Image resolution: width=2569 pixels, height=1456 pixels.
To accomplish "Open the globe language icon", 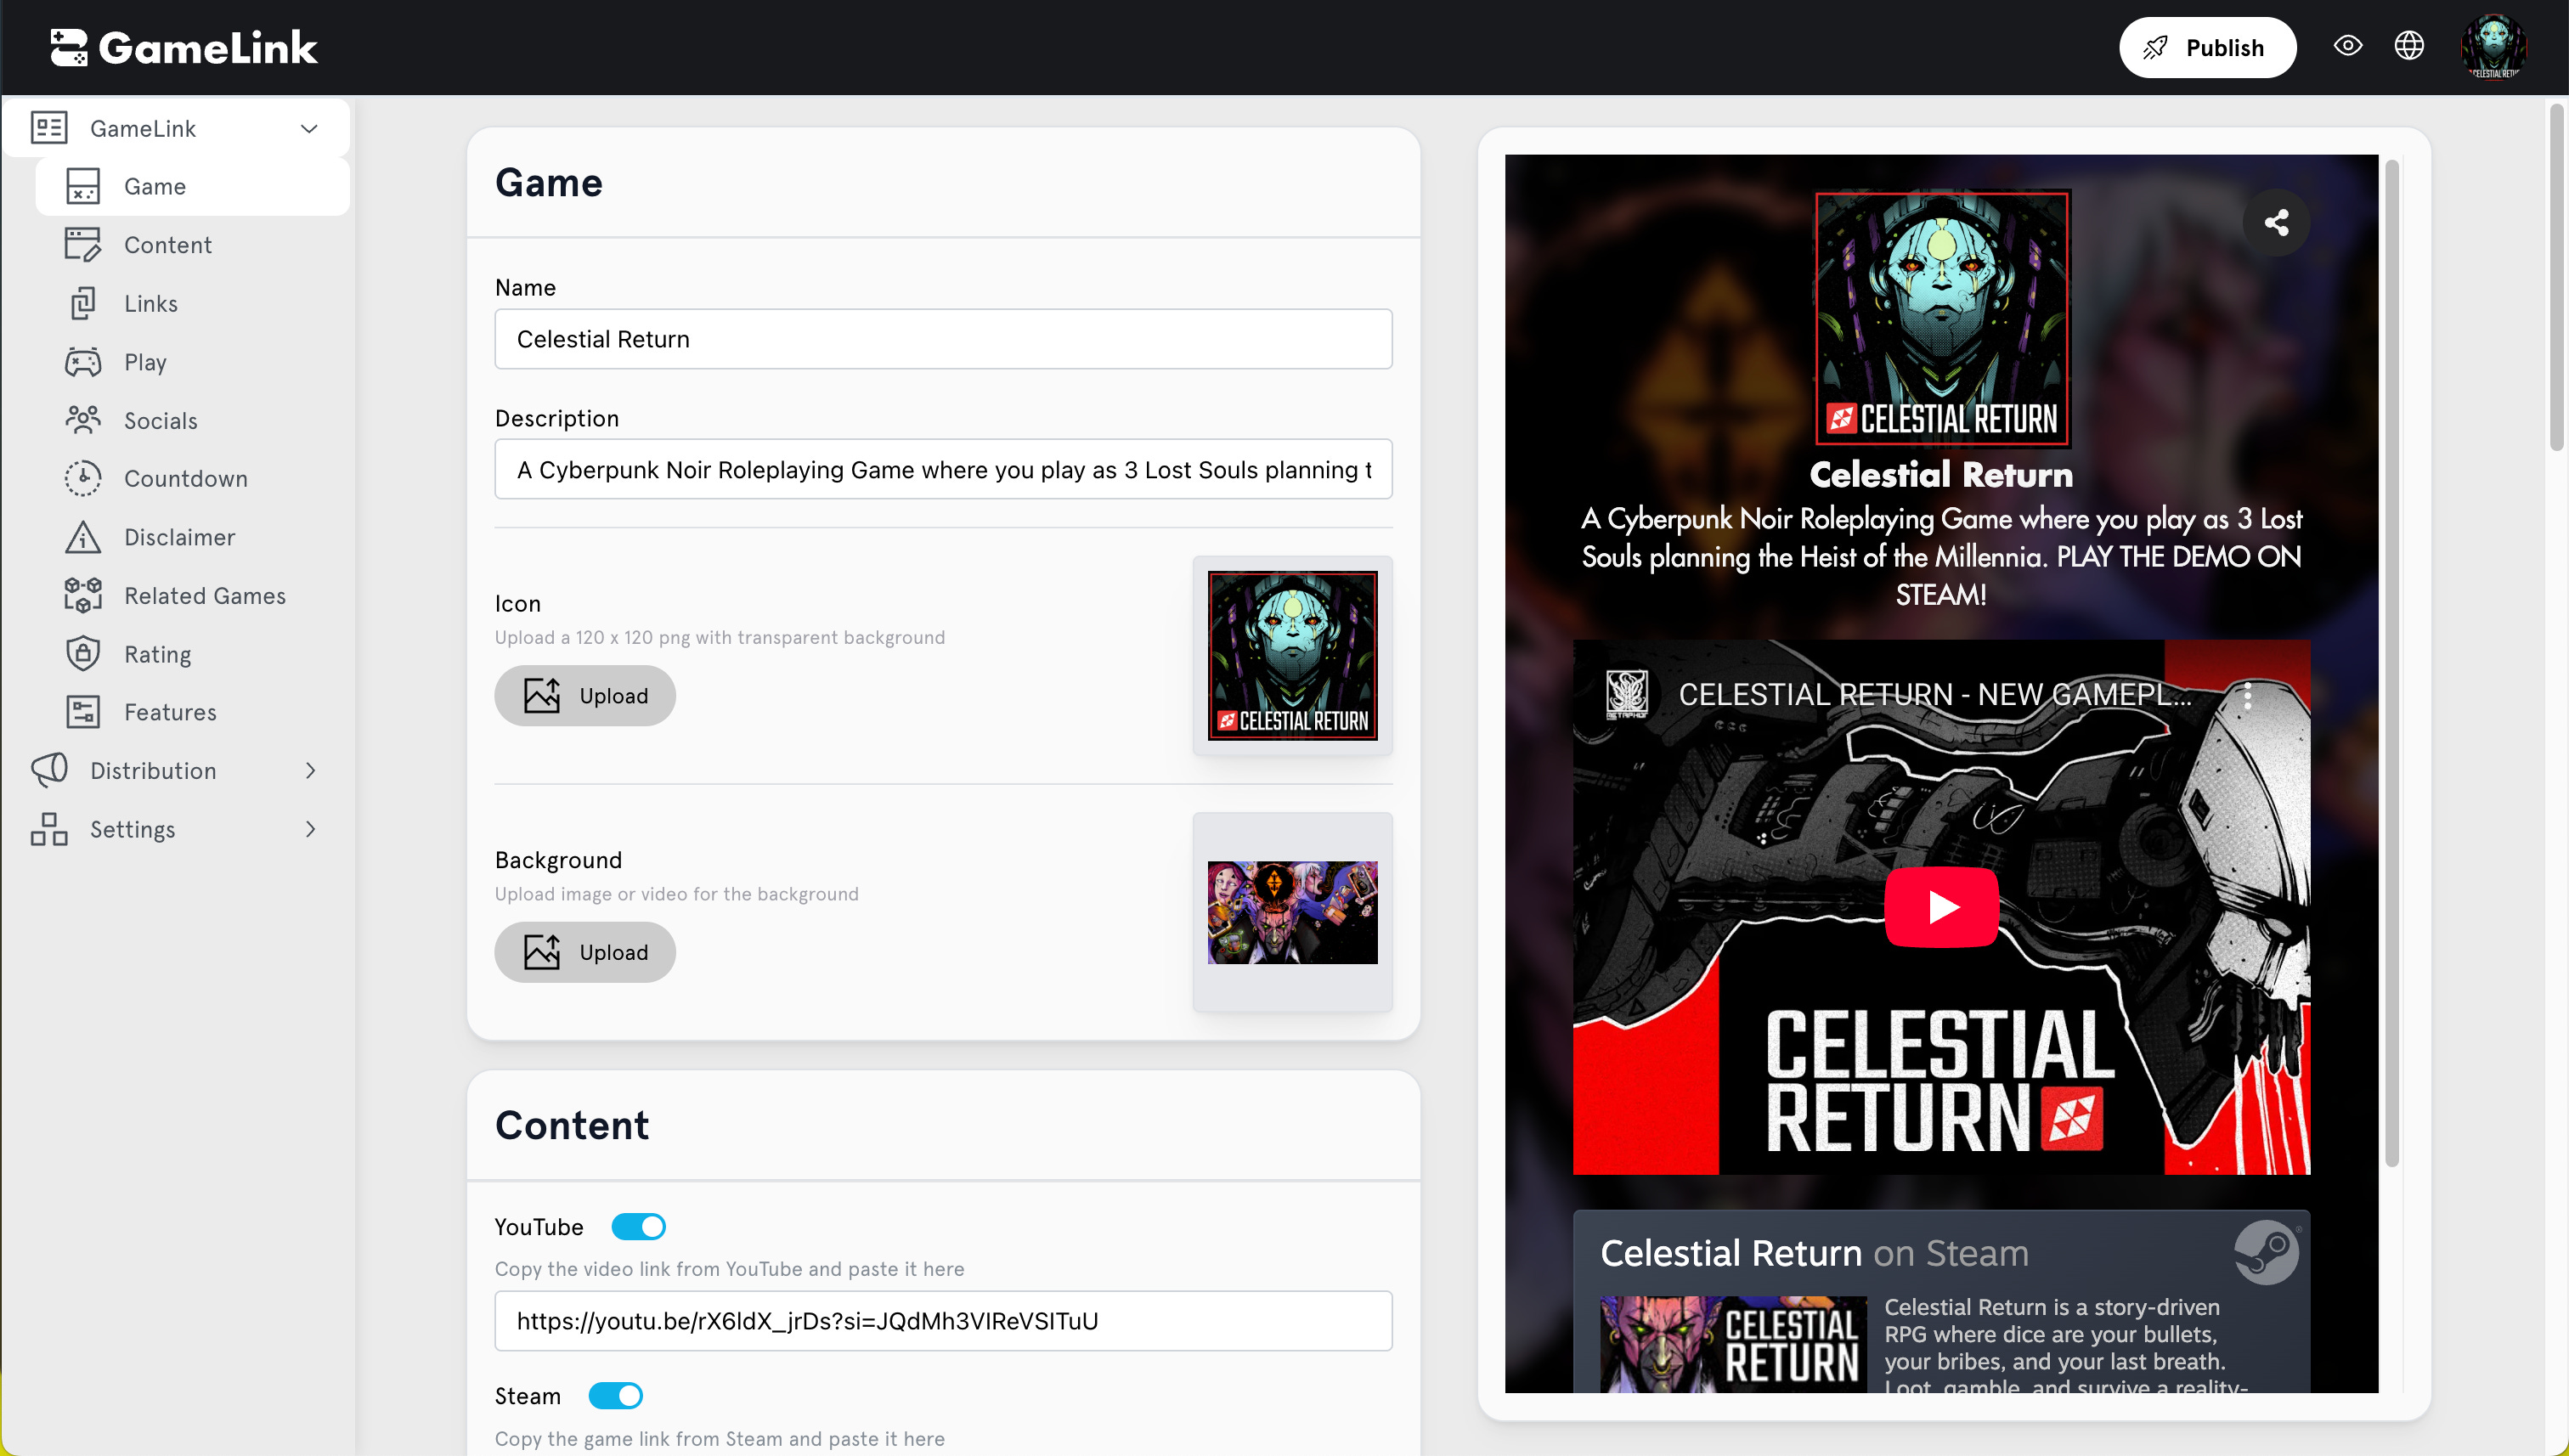I will tap(2408, 46).
